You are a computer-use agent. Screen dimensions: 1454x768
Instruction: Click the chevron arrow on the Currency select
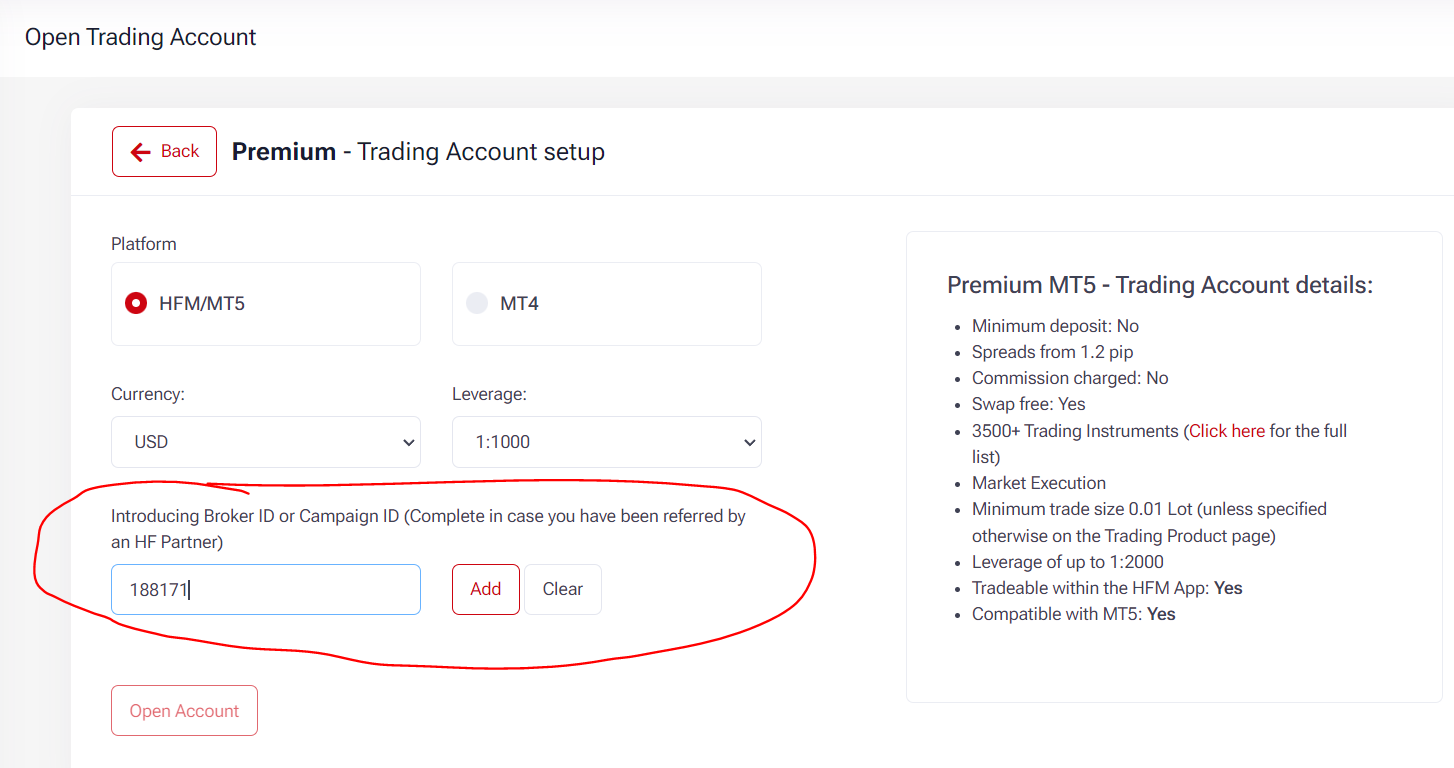(x=407, y=442)
